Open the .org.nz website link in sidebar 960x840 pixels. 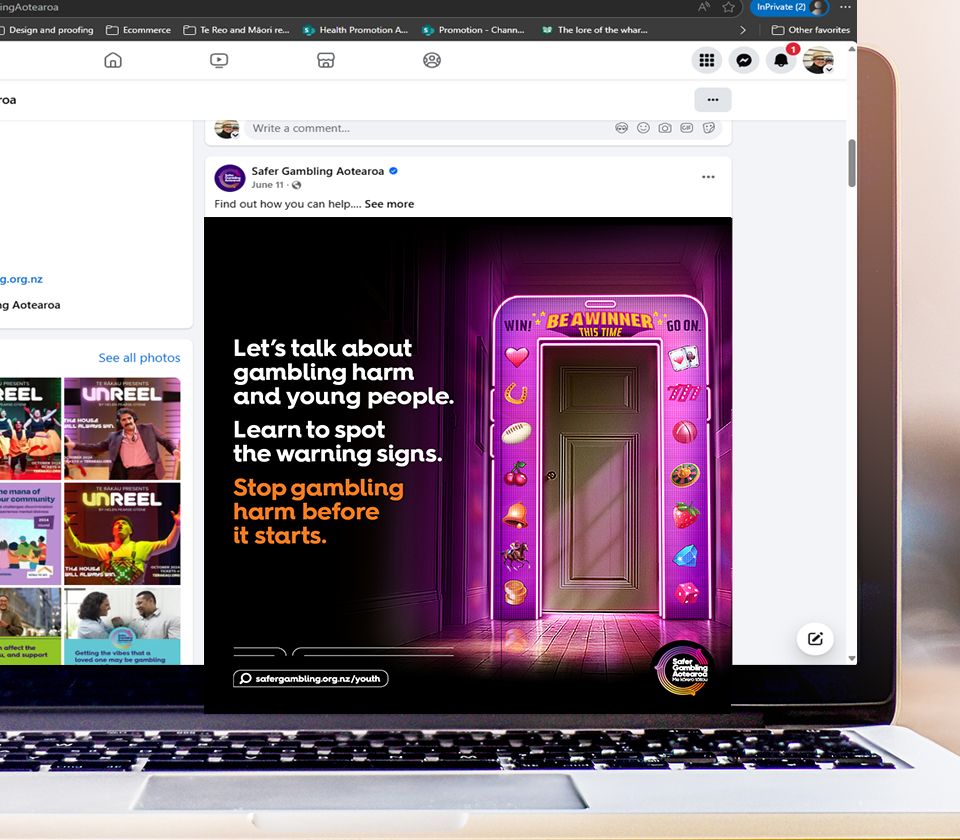(x=21, y=279)
